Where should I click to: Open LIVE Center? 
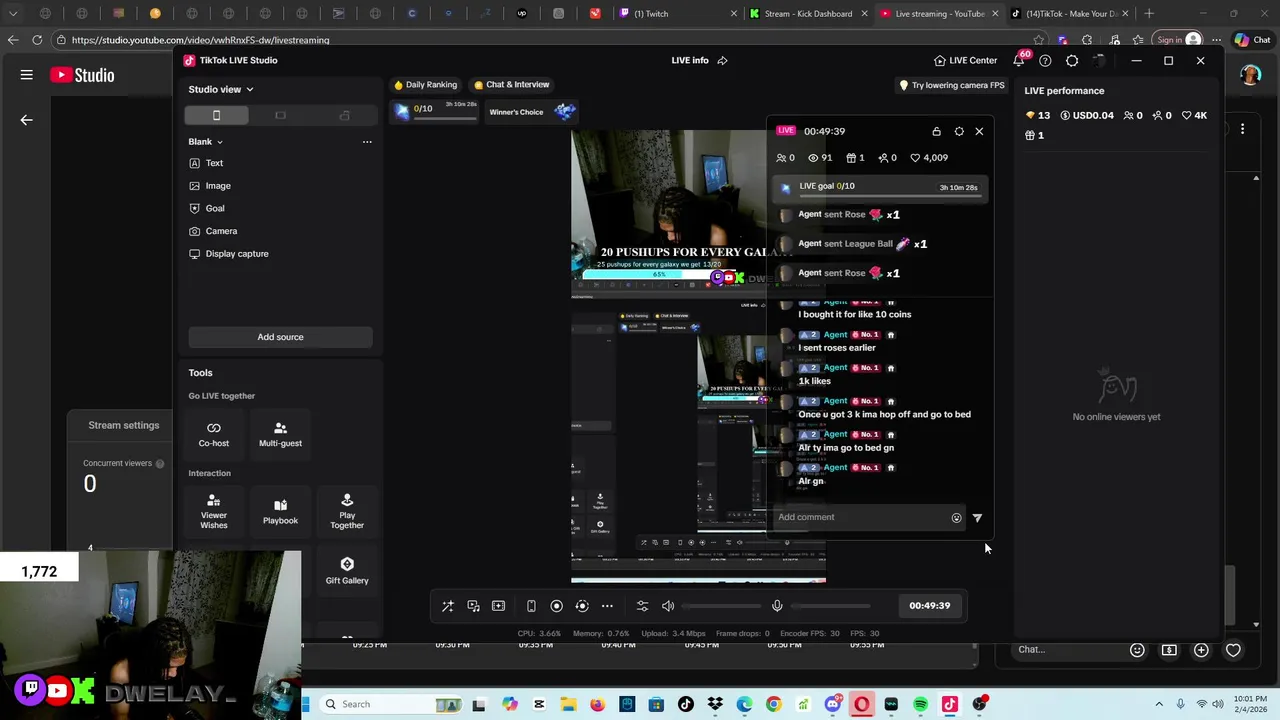[966, 60]
